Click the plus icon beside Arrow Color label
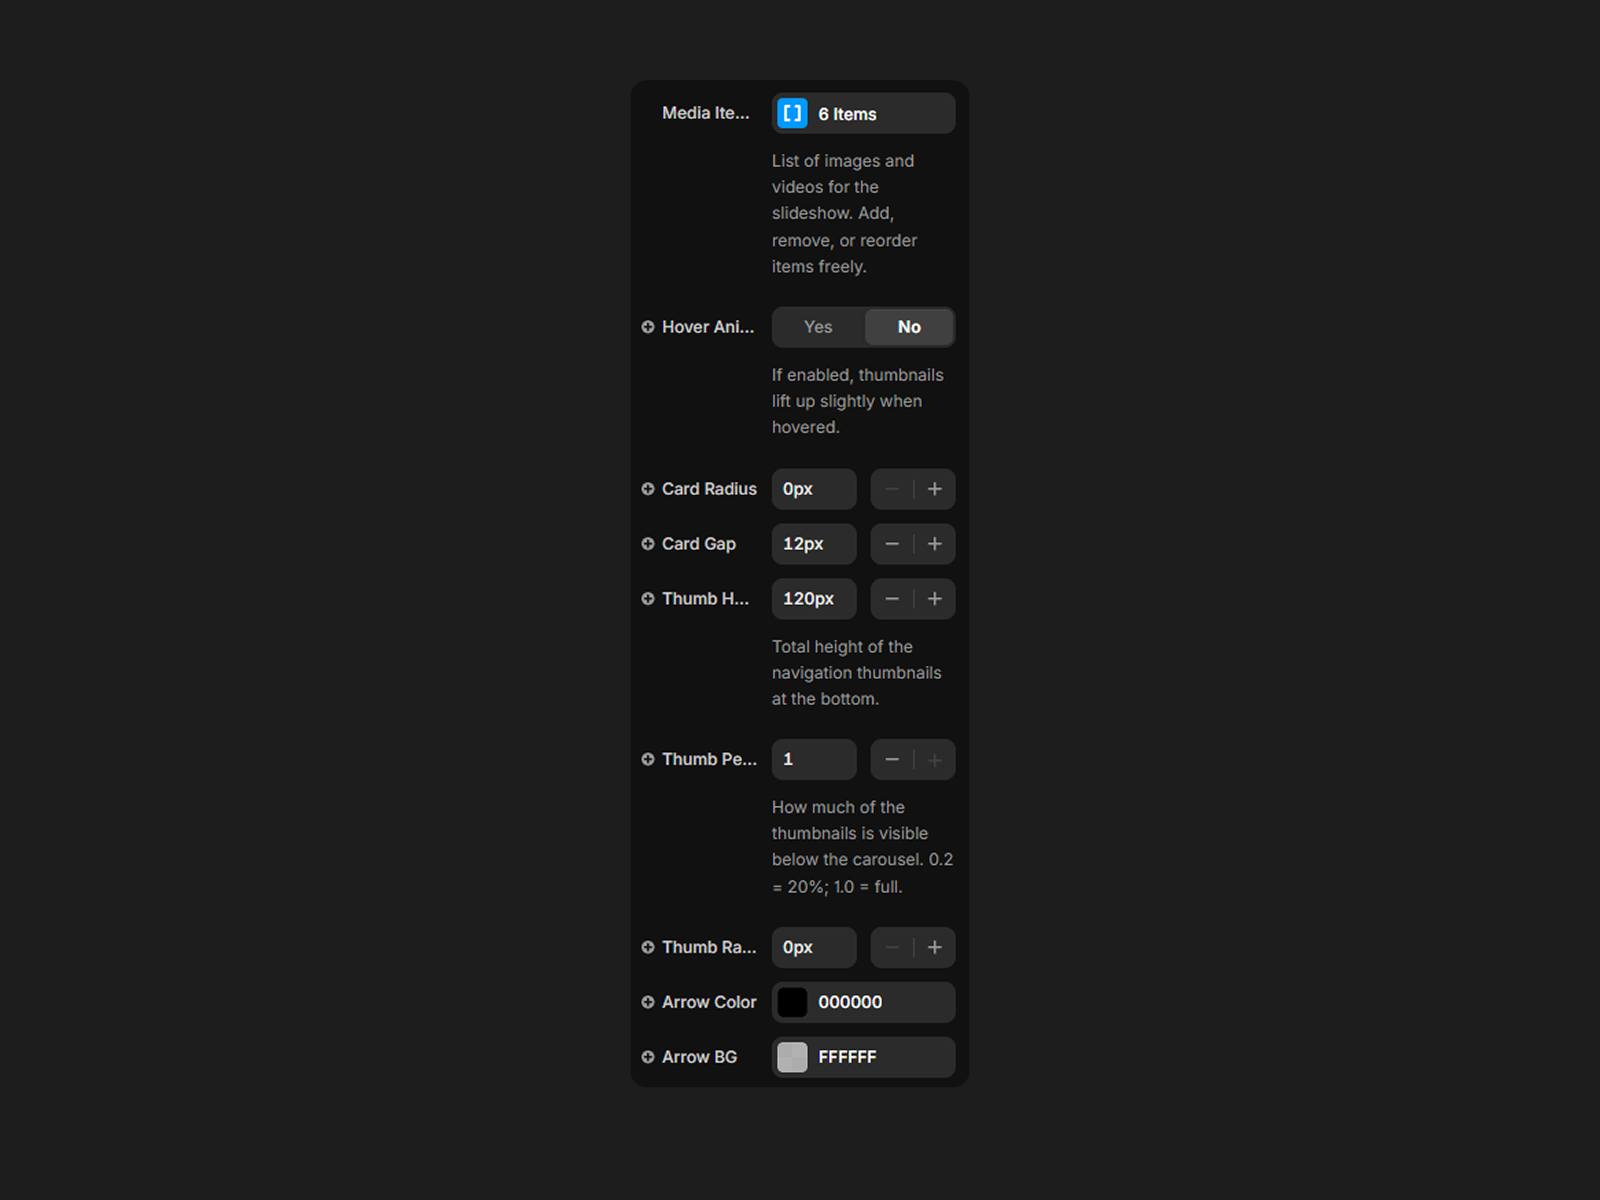1600x1200 pixels. (648, 1002)
